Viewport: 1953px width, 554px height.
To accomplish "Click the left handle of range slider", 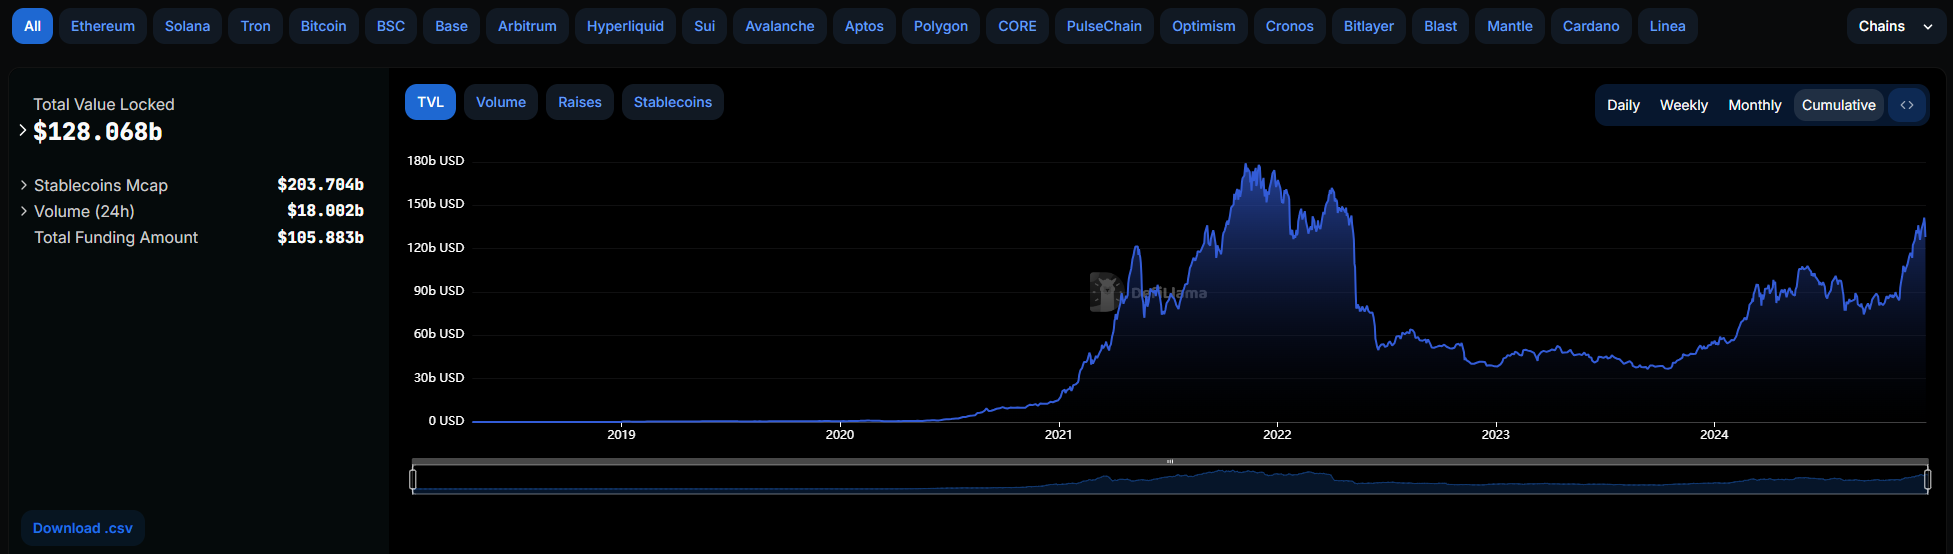I will click(x=413, y=480).
